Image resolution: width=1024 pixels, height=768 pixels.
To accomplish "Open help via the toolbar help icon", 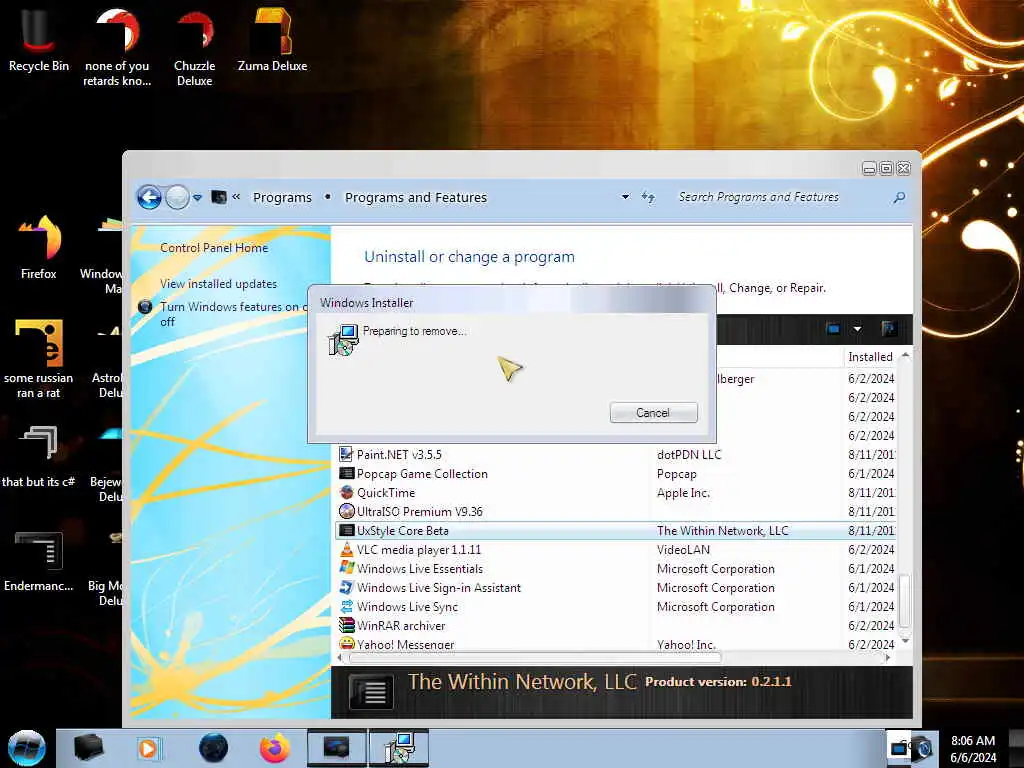I will 888,328.
